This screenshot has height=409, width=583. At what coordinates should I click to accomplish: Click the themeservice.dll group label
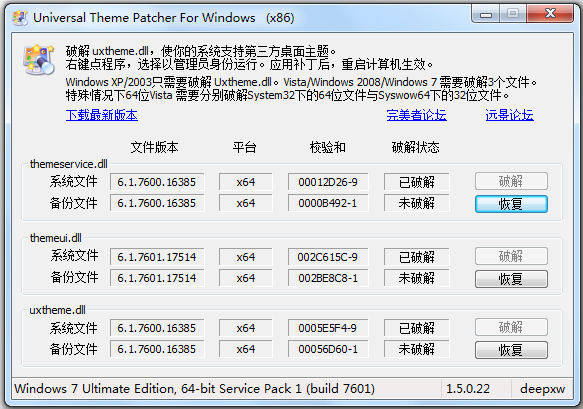[x=68, y=164]
